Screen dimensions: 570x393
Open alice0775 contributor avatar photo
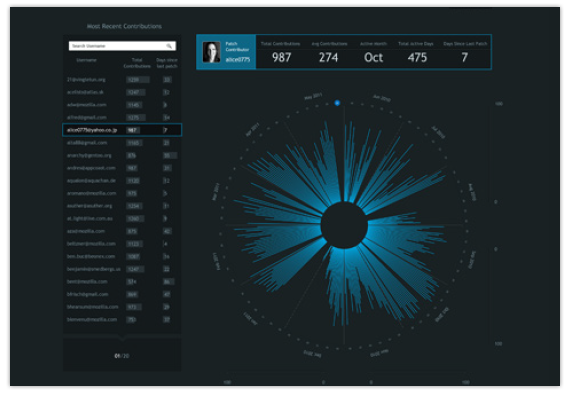[212, 52]
